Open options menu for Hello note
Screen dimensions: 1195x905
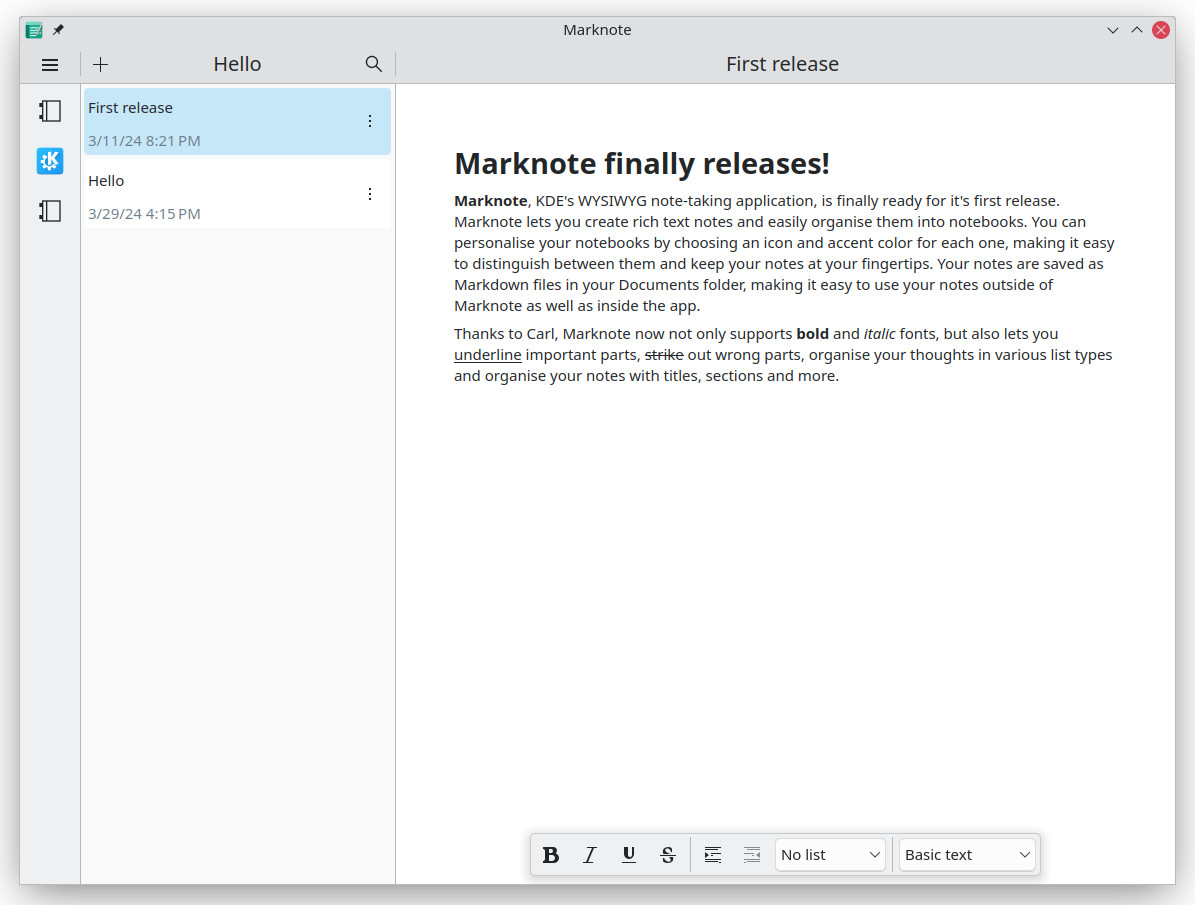click(x=370, y=194)
